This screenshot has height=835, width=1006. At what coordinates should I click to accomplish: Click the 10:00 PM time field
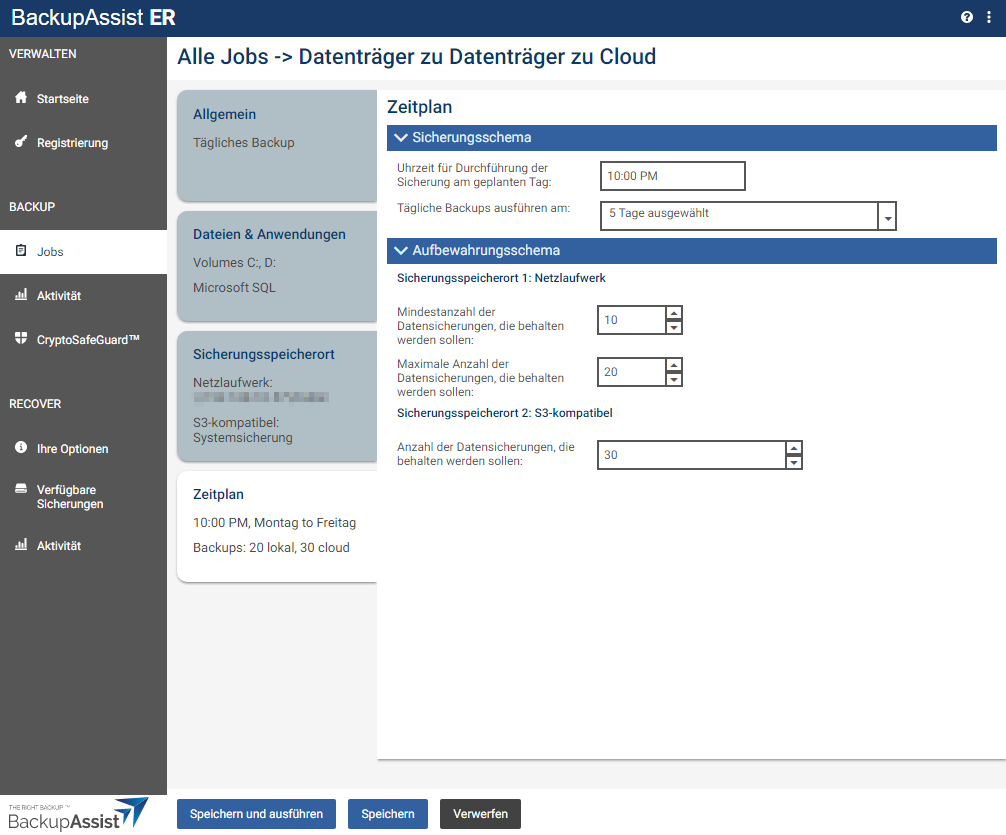pyautogui.click(x=672, y=176)
